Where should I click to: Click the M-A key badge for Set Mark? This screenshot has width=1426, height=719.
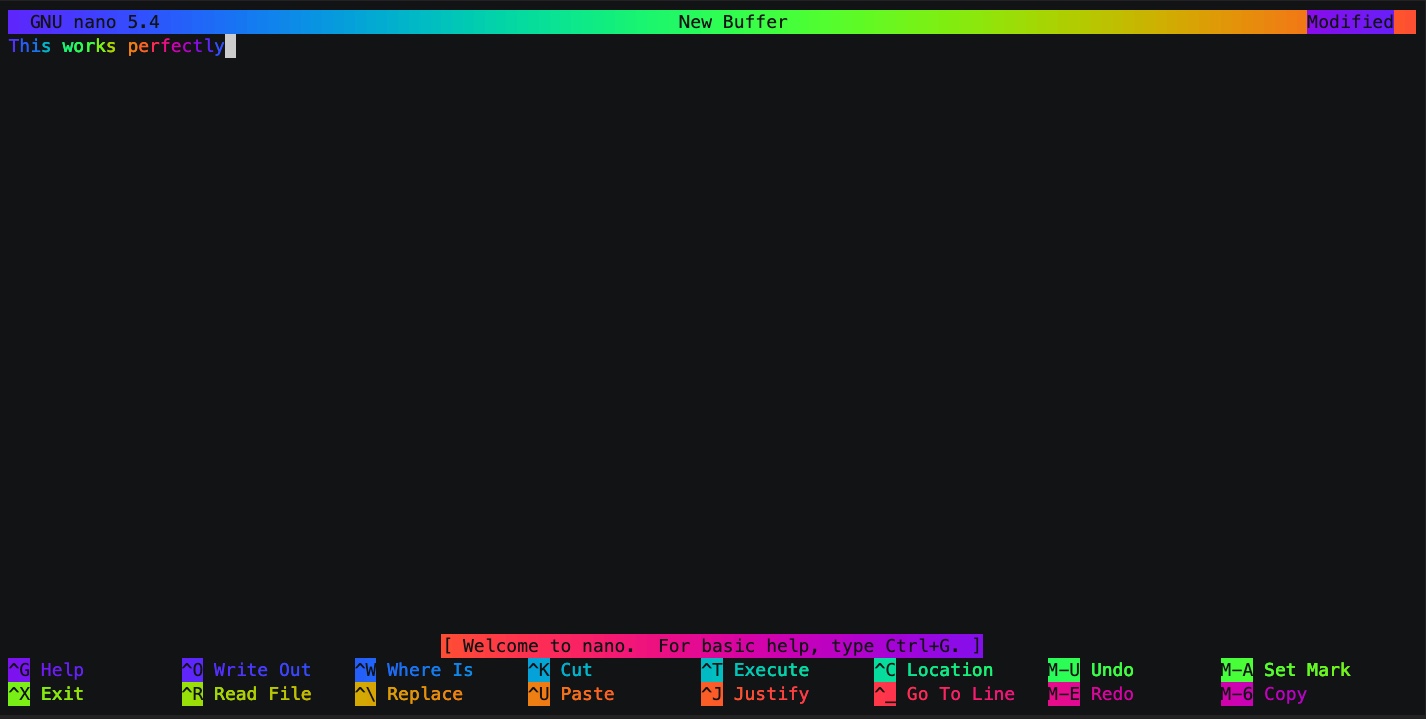pos(1237,670)
